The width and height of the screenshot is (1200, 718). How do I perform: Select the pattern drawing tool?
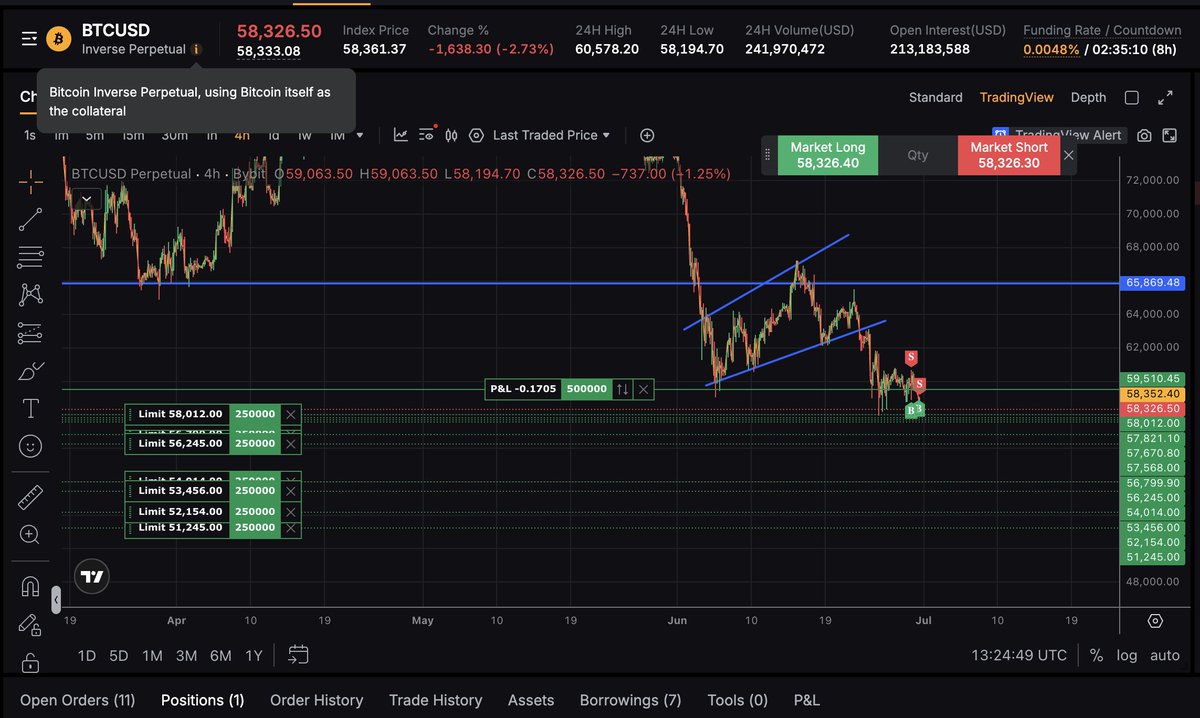31,294
